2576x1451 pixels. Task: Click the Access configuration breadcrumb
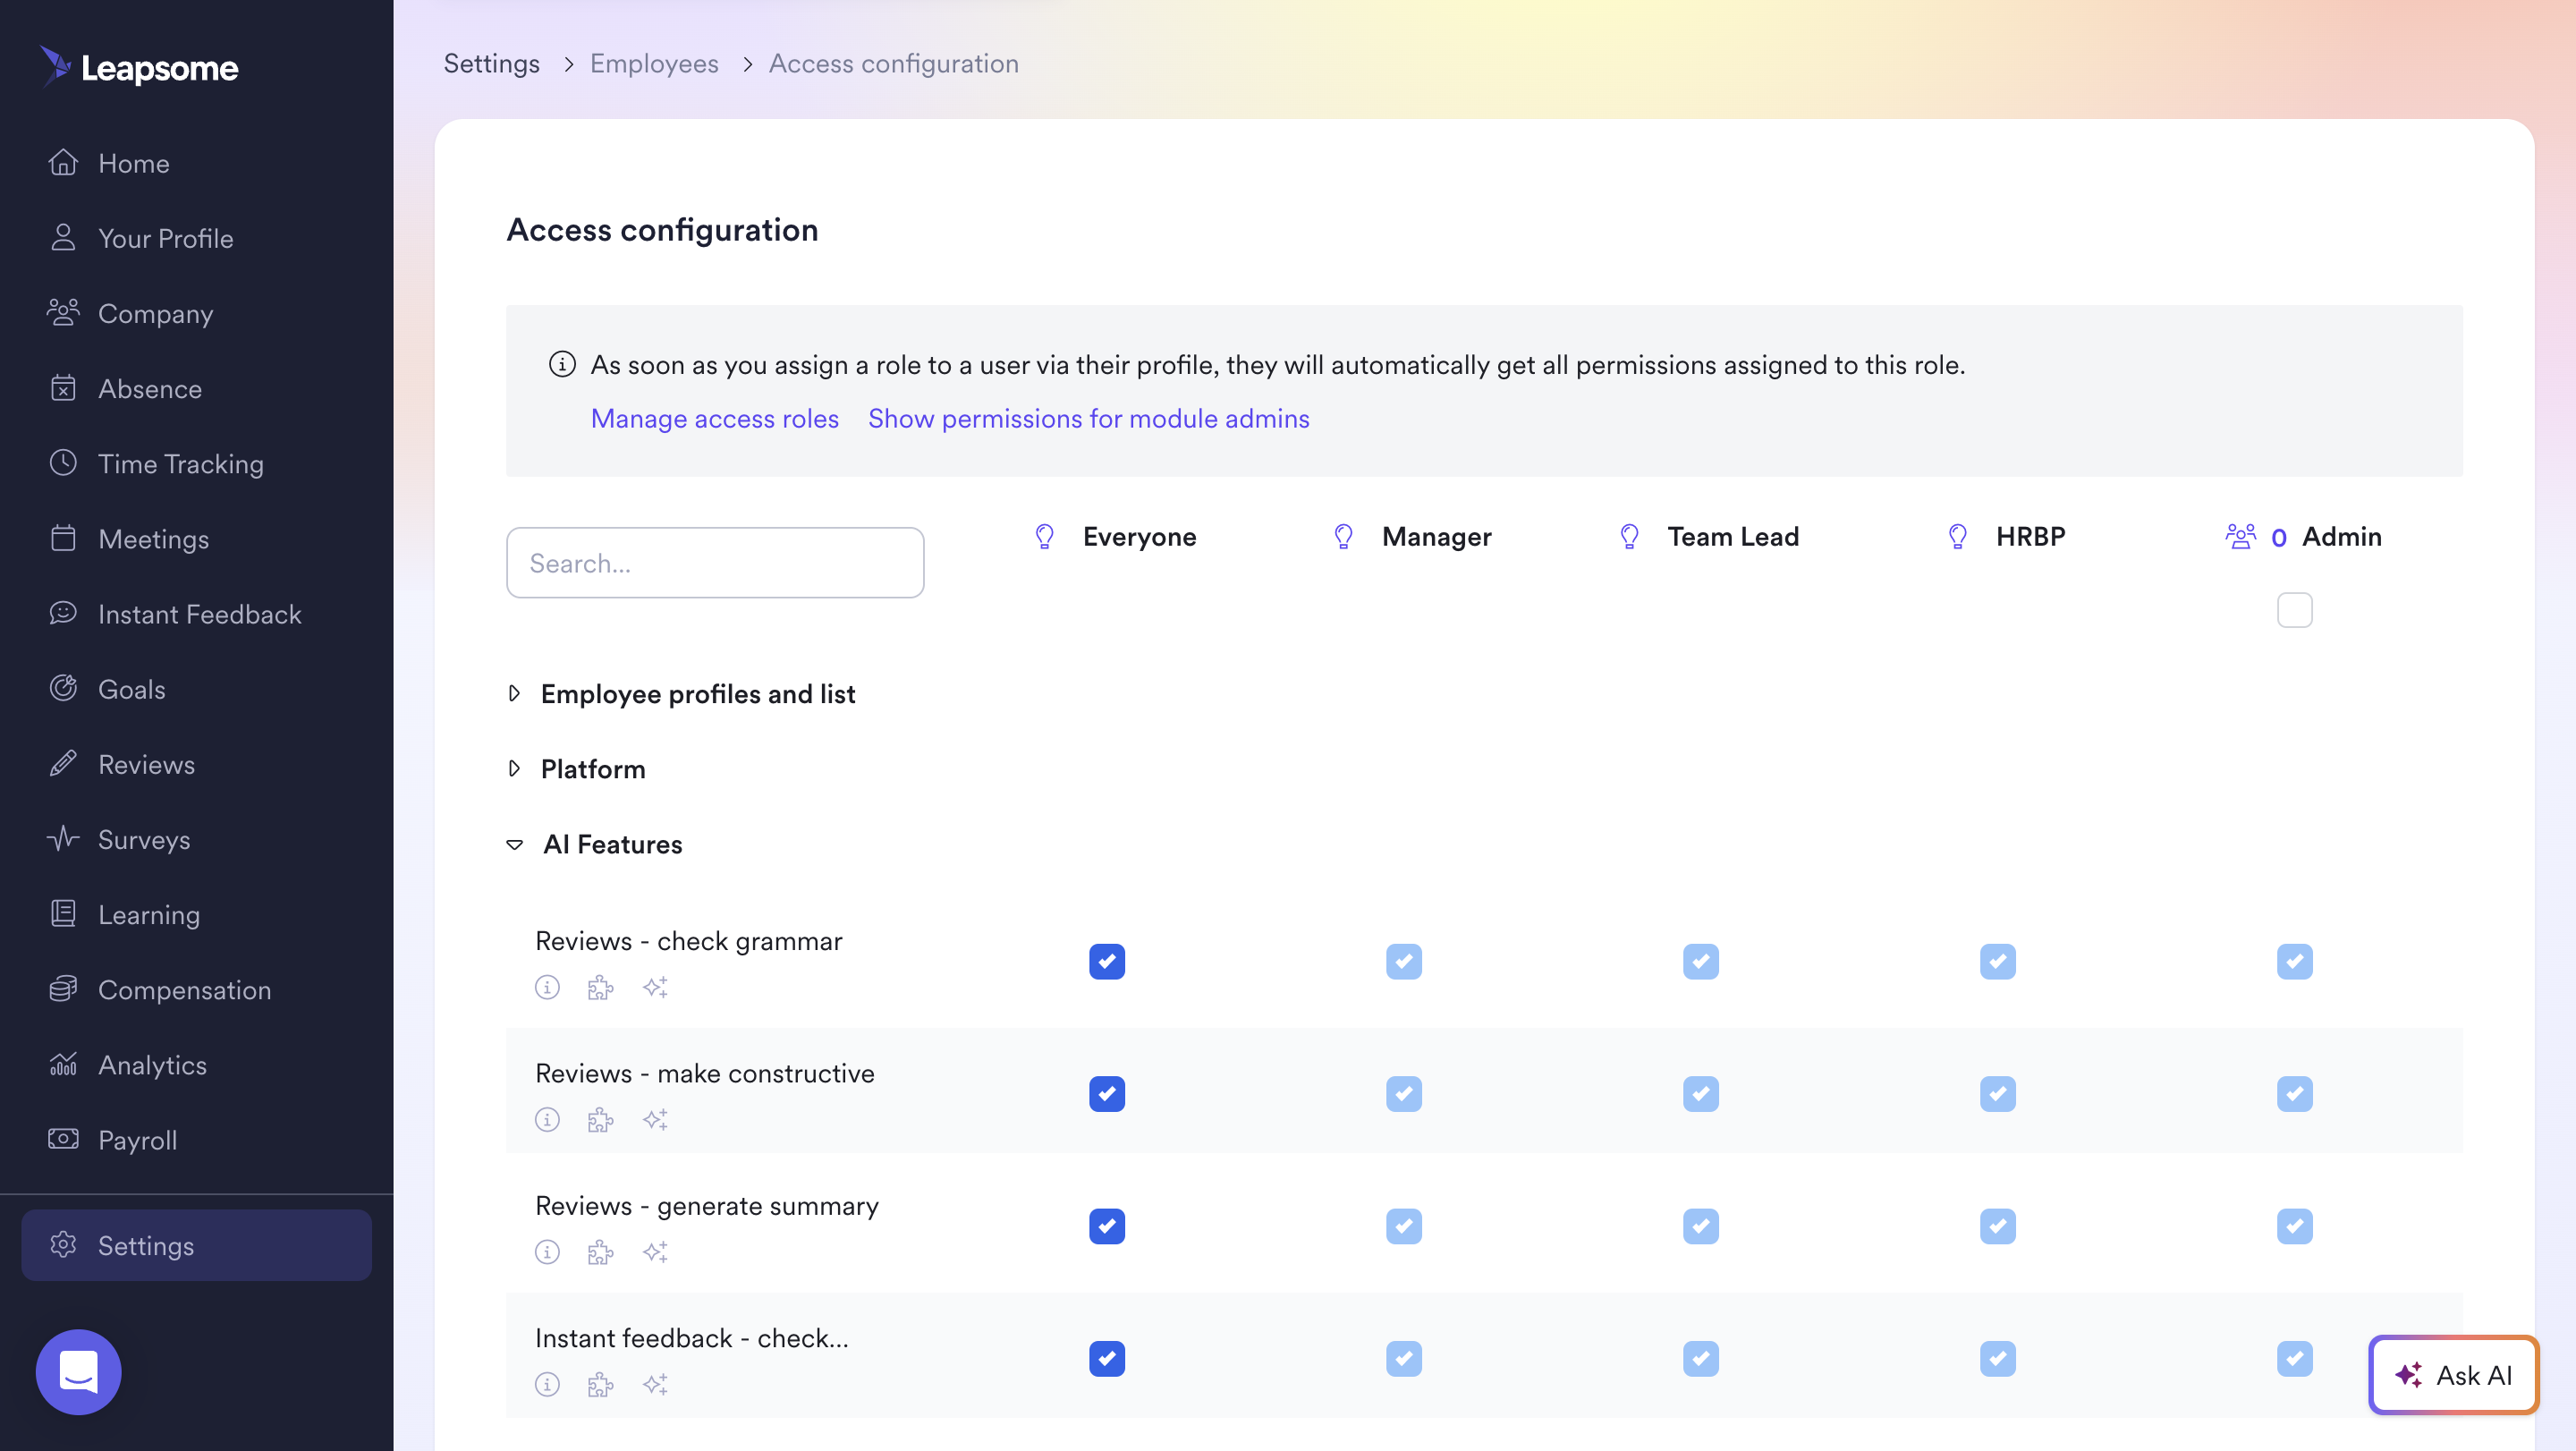tap(893, 63)
